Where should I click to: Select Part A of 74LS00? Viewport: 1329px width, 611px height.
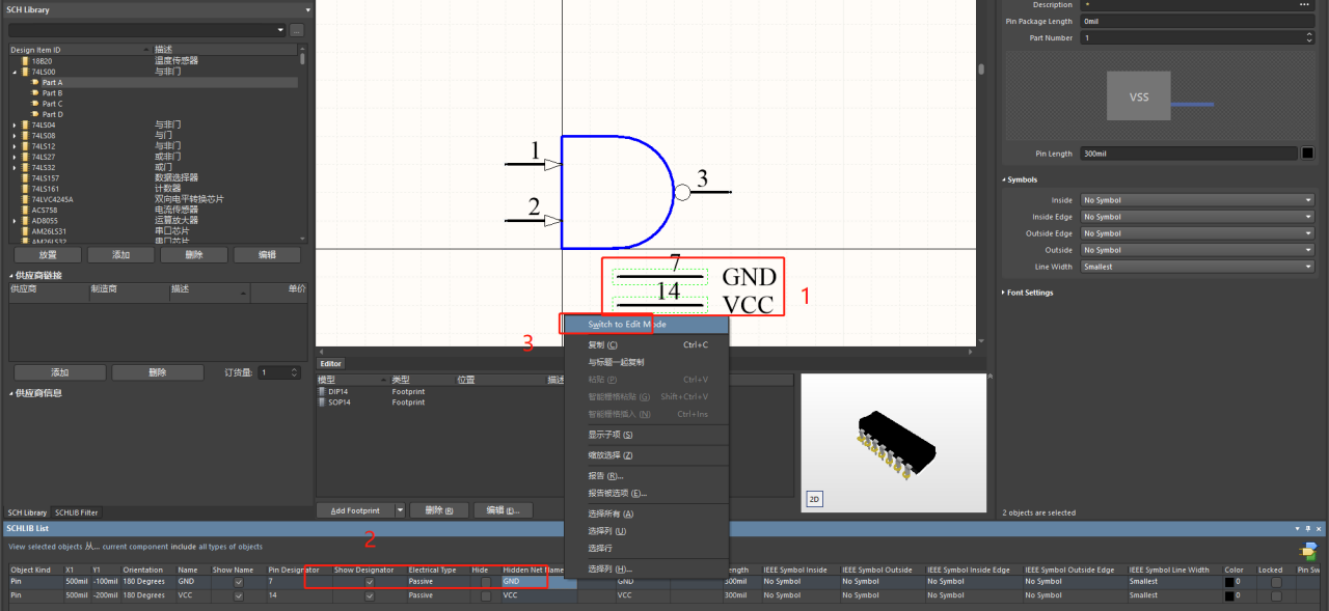click(52, 82)
